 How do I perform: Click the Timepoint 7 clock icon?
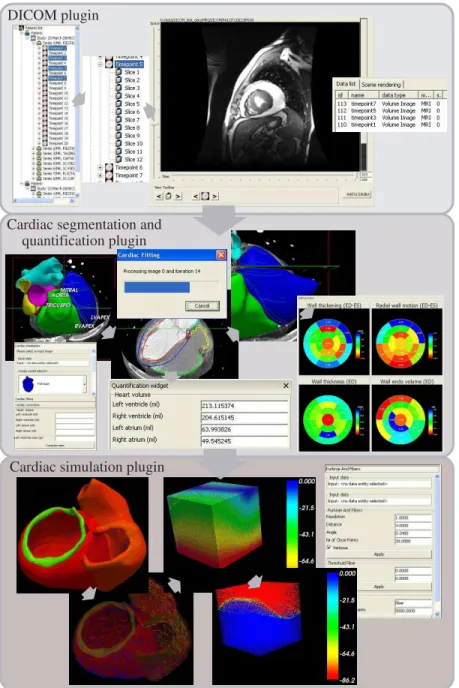coord(109,176)
